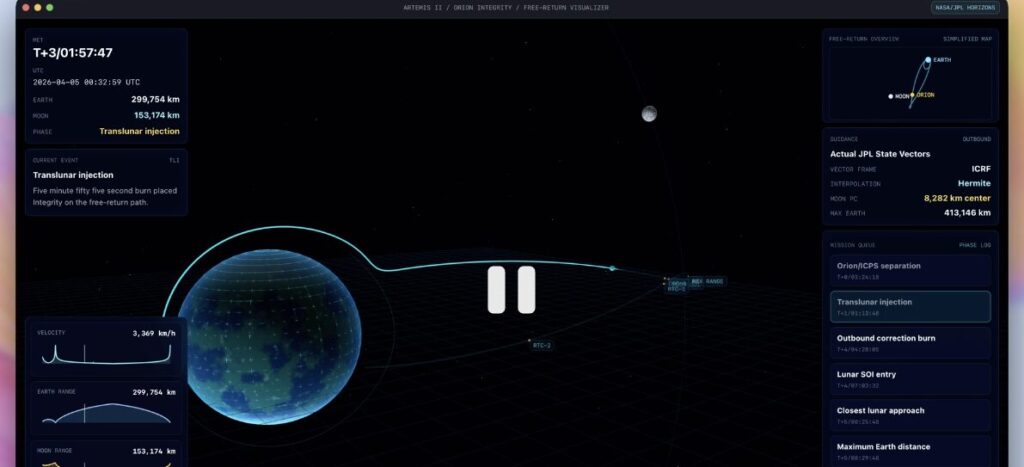
Task: Switch to the Phase Log view
Action: click(975, 244)
